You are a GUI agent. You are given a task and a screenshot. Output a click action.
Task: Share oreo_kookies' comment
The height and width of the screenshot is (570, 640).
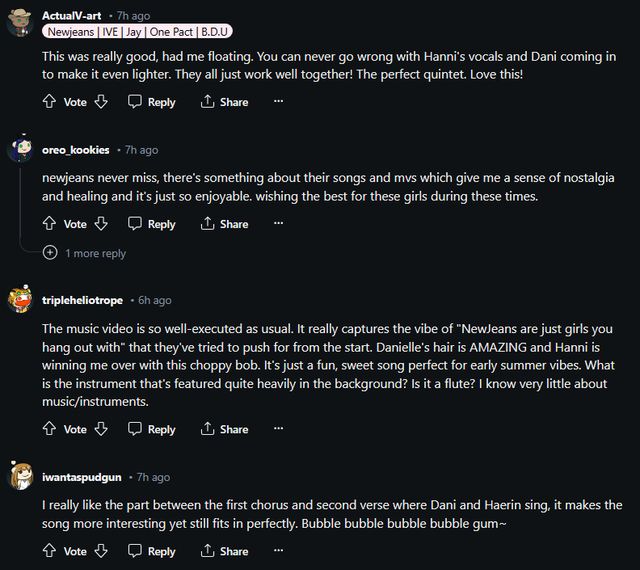coord(225,224)
